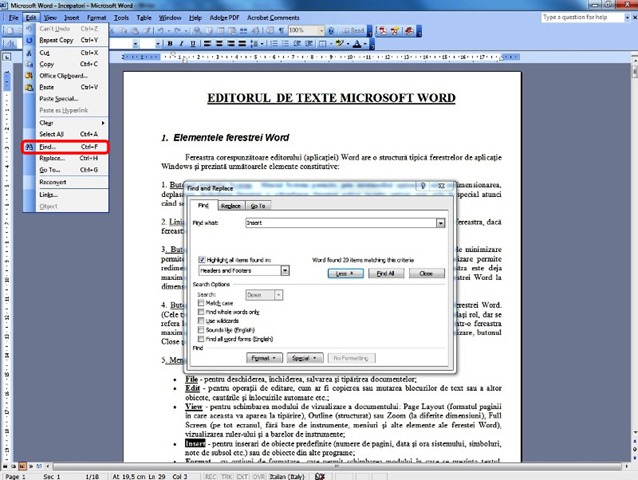Open the Special button dropdown in dialog
This screenshot has height=480, width=638.
[x=305, y=358]
